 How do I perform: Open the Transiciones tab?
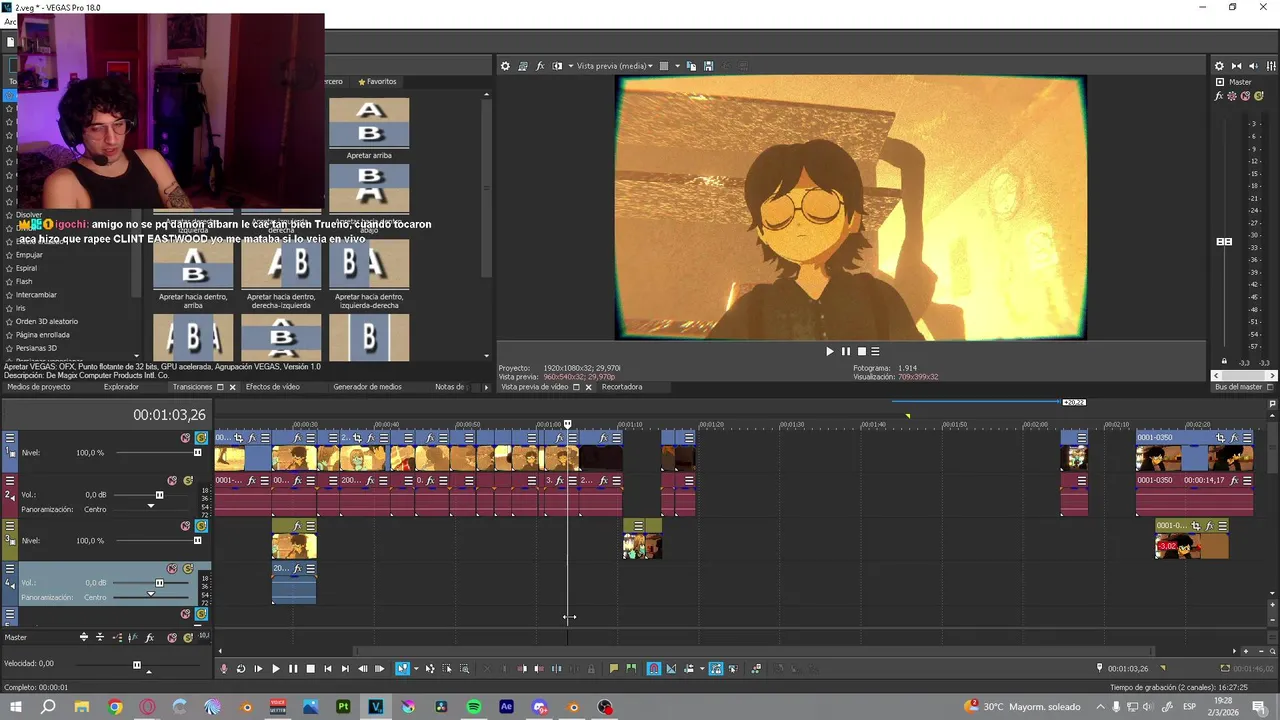193,387
